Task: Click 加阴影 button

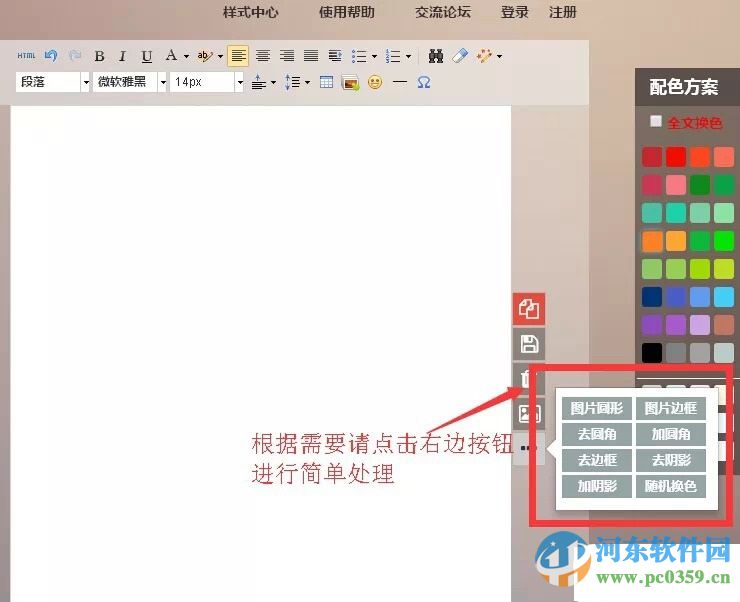Action: [x=597, y=486]
